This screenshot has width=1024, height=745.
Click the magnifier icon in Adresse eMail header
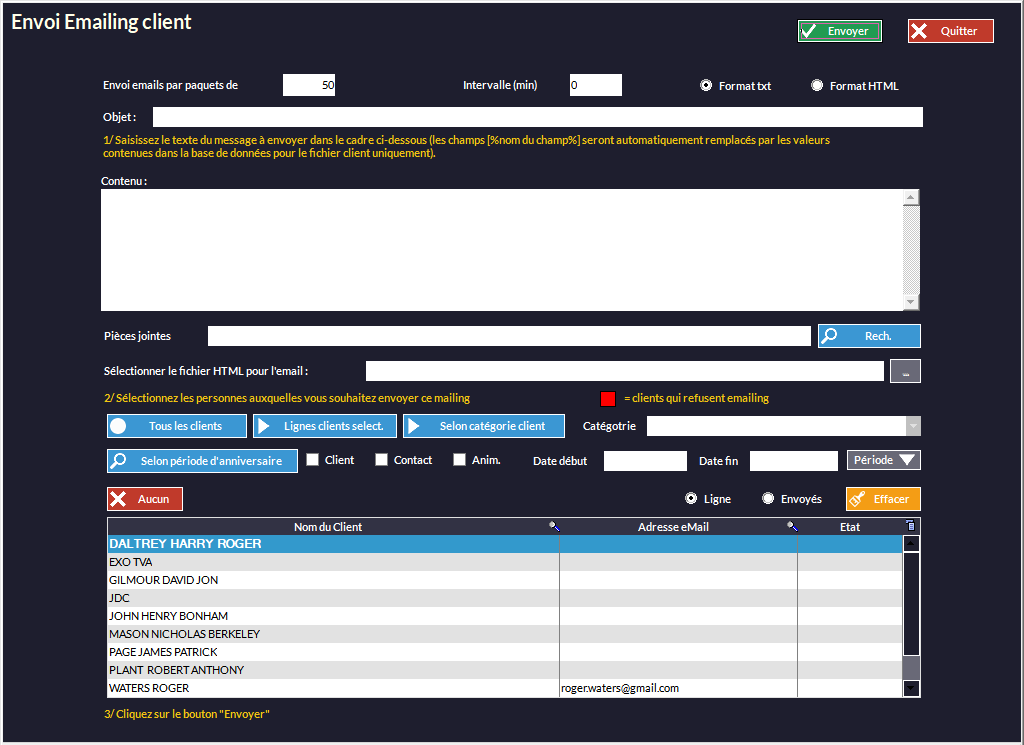791,526
